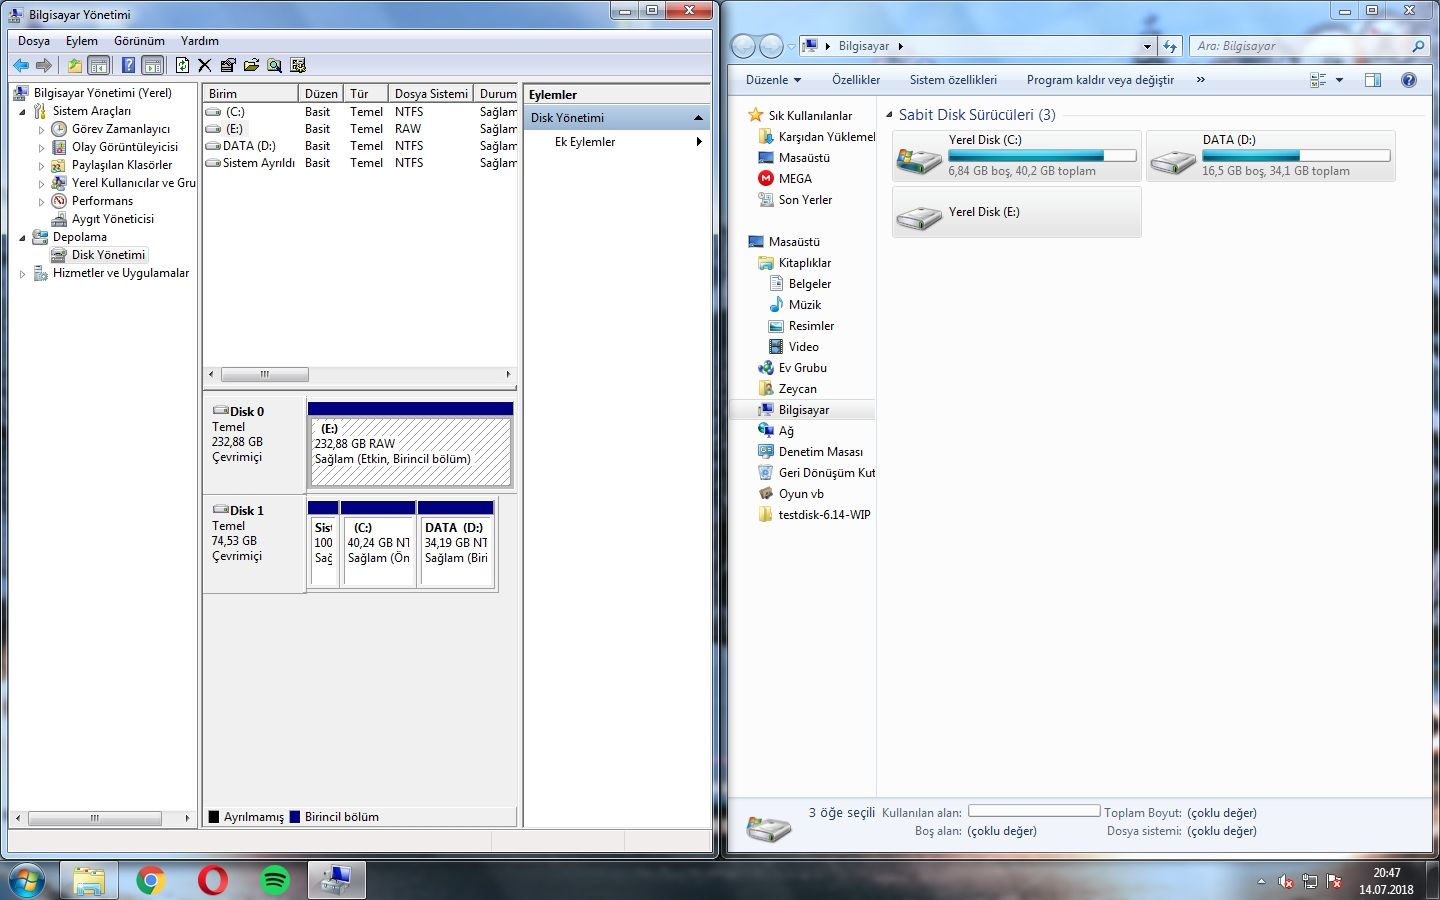Toggle the Show/Hide action pane toolbar button
The image size is (1440, 900).
pyautogui.click(x=152, y=65)
